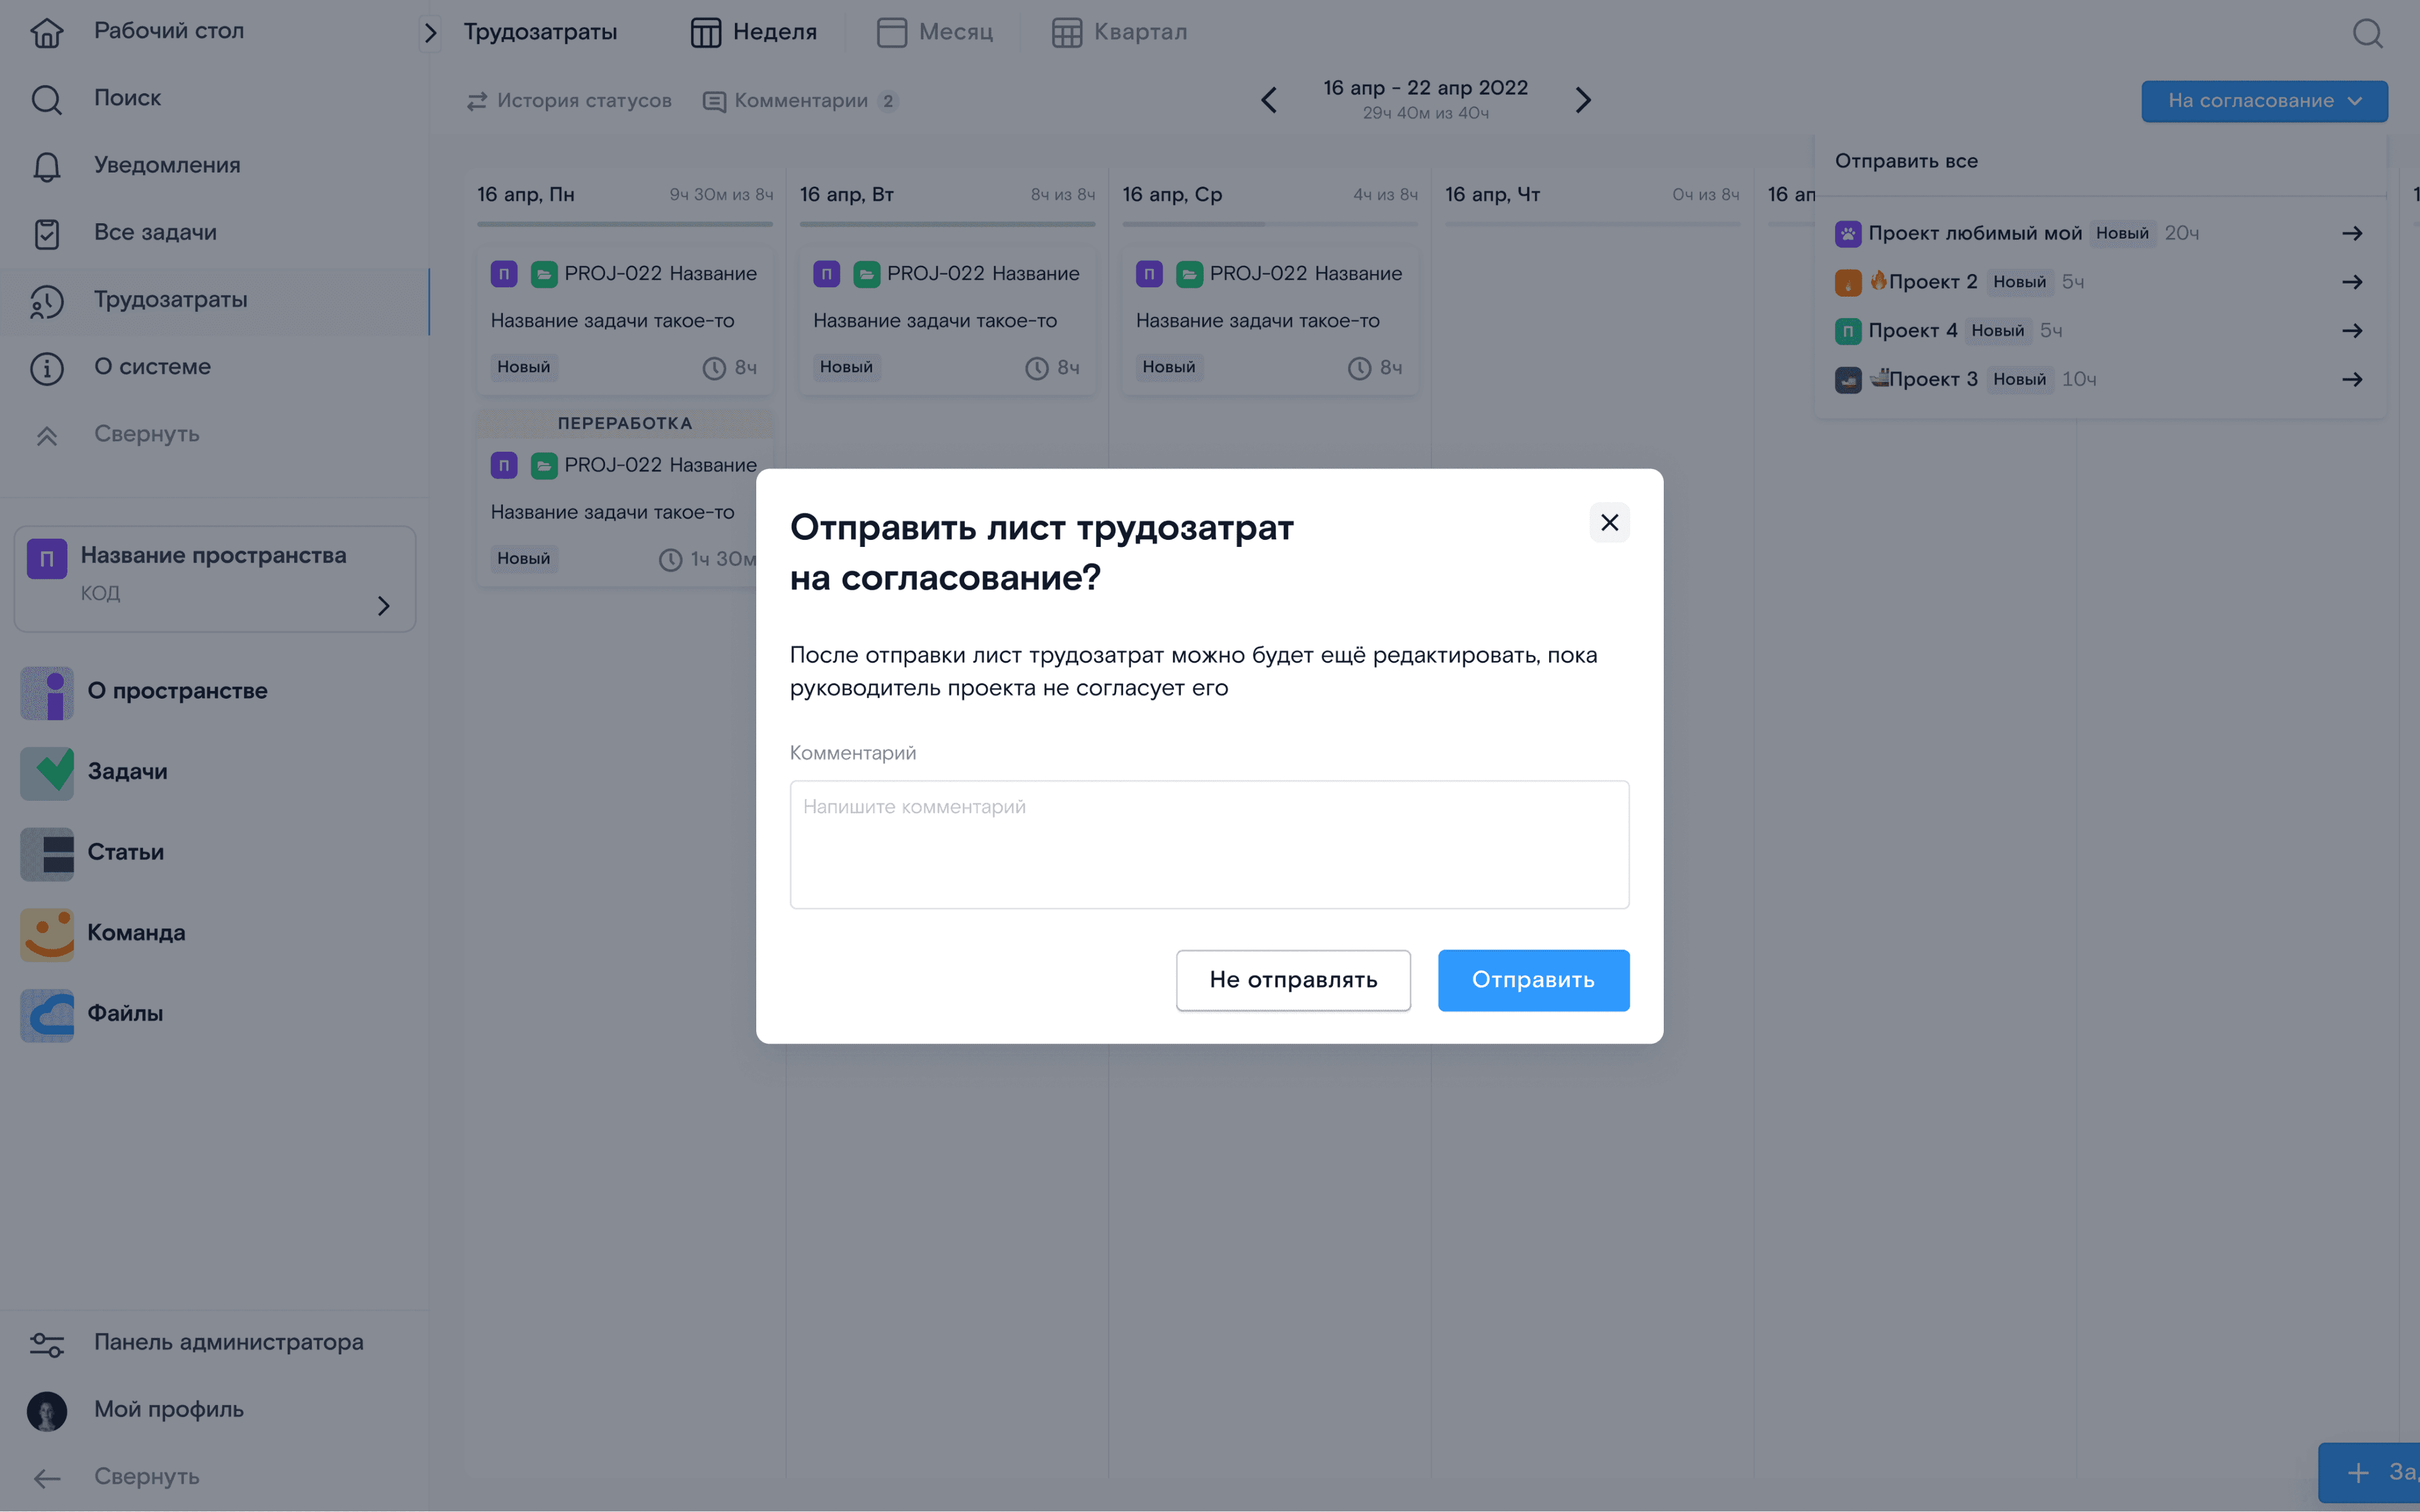This screenshot has width=2420, height=1512.
Task: Go to next week arrow
Action: point(1583,100)
